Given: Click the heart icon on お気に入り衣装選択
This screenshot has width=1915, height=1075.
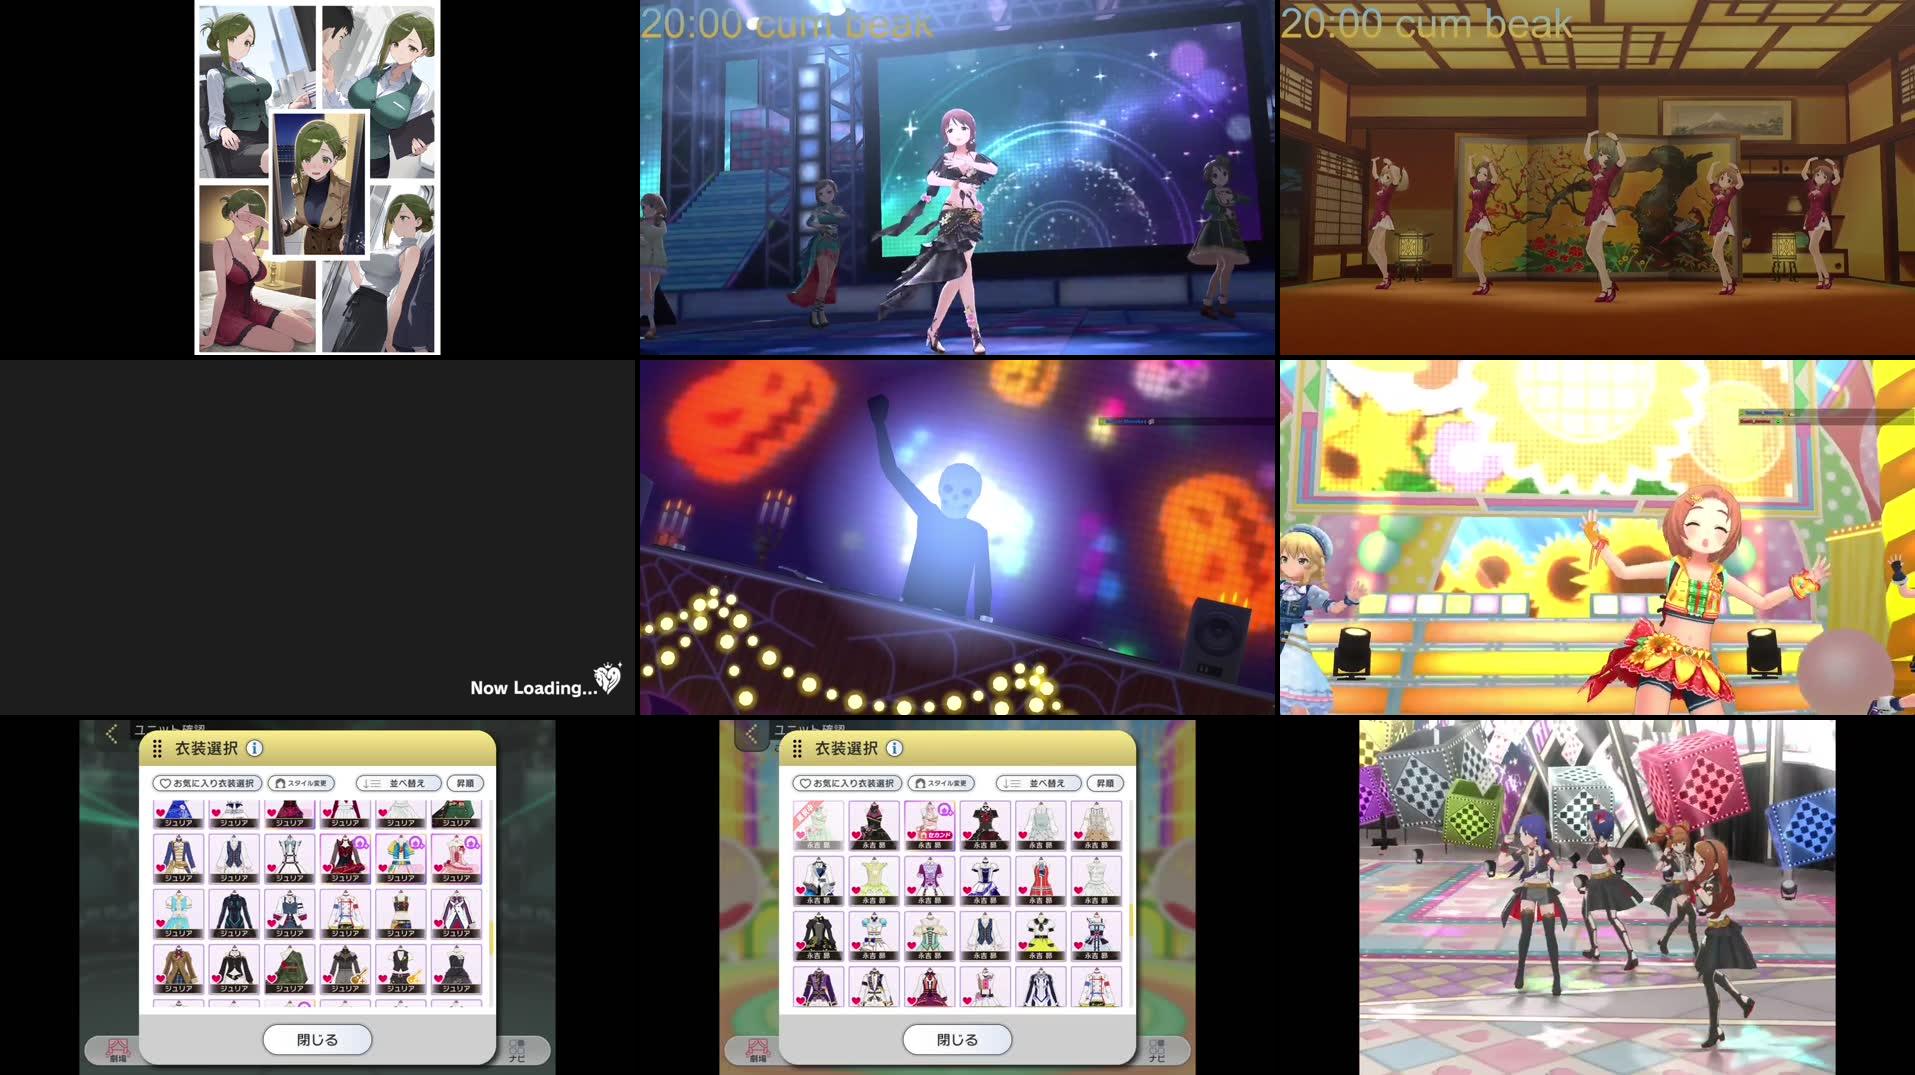Looking at the screenshot, I should [x=166, y=784].
